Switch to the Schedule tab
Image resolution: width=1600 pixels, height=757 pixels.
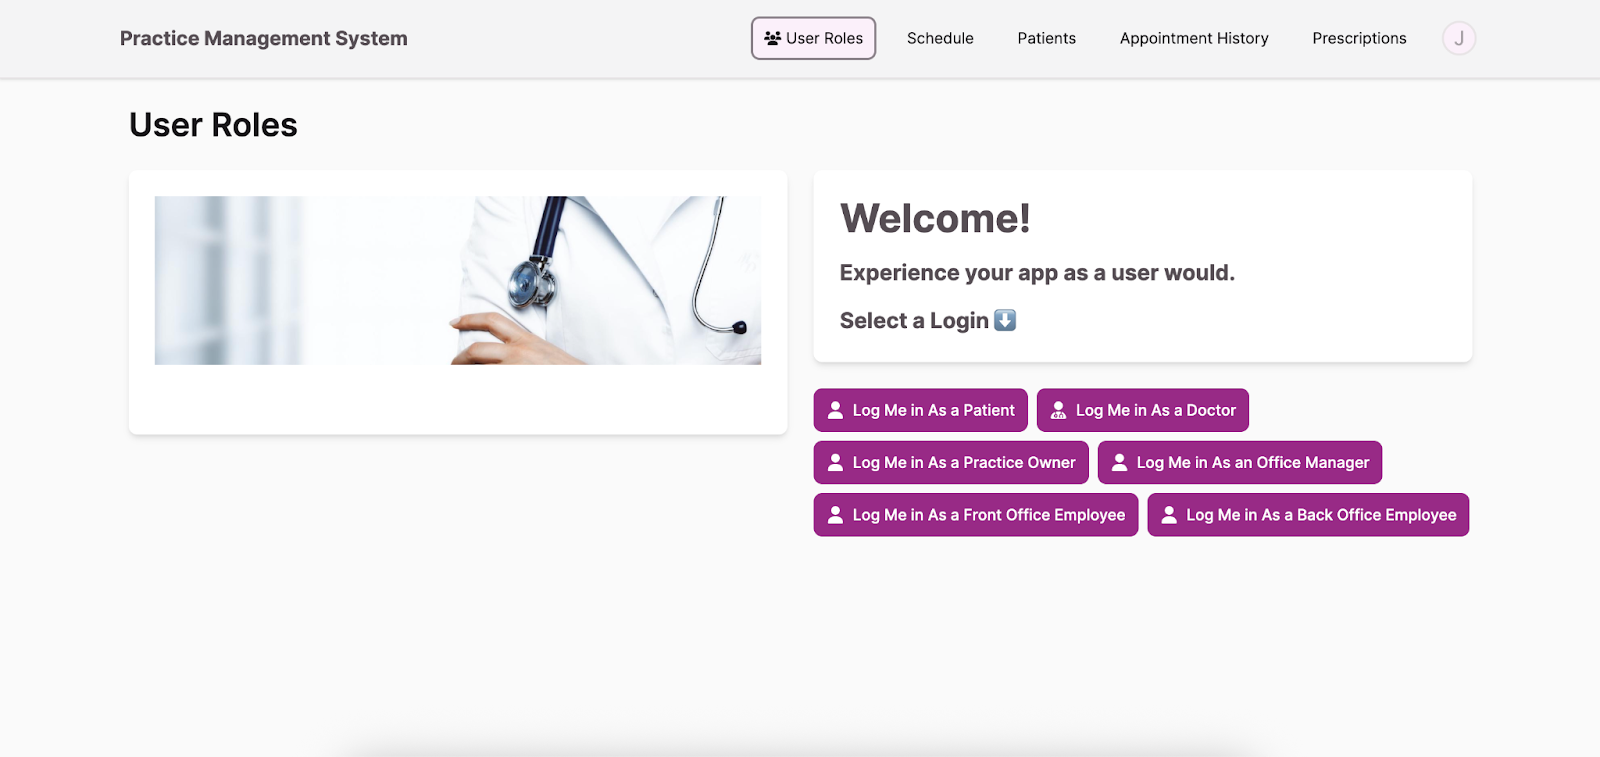(x=940, y=38)
